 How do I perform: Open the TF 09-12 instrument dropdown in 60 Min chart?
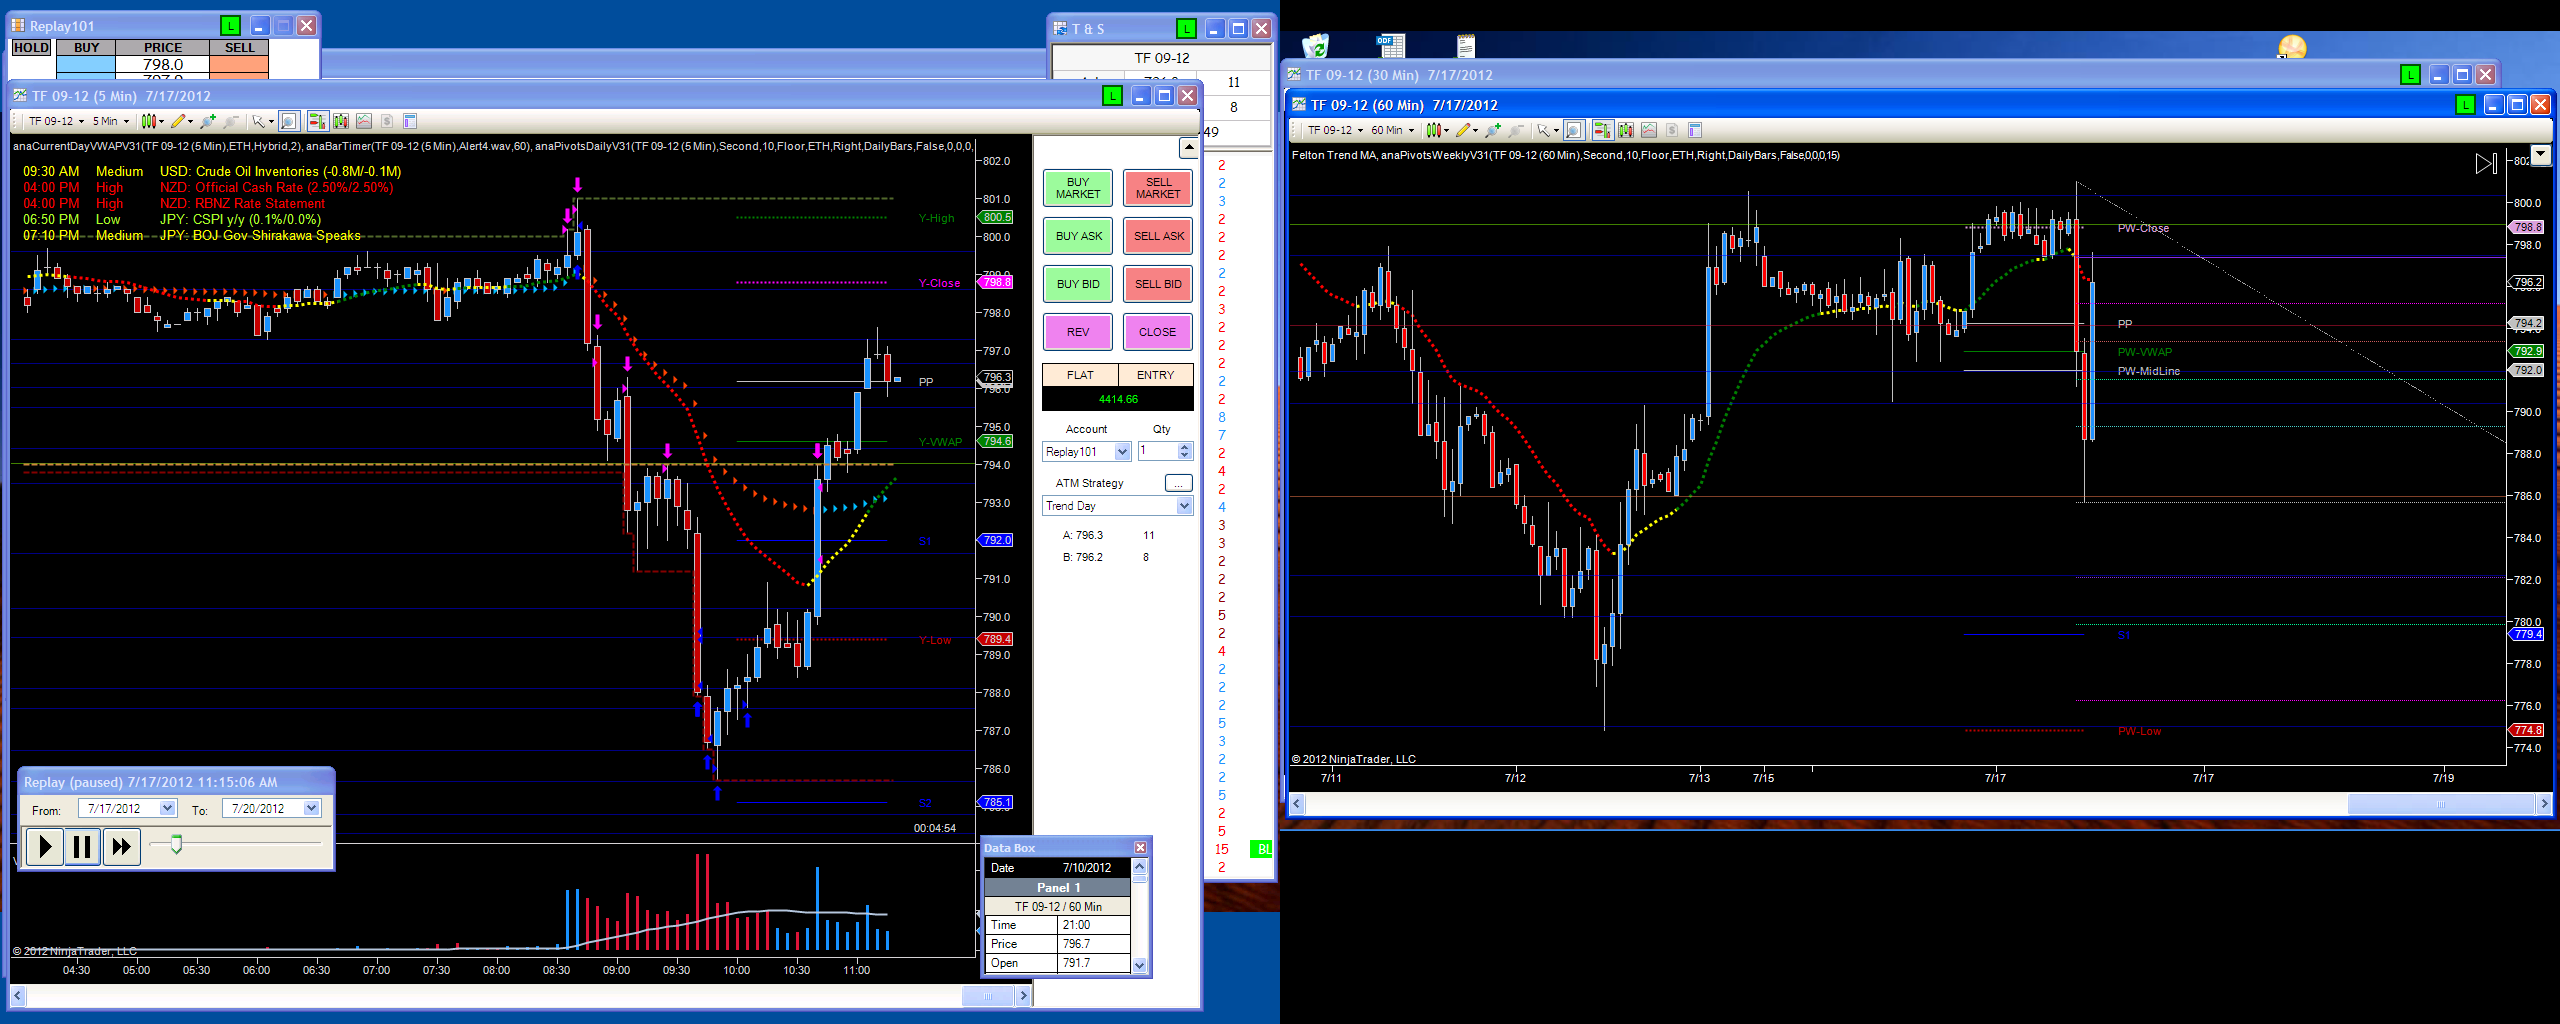coord(1335,130)
